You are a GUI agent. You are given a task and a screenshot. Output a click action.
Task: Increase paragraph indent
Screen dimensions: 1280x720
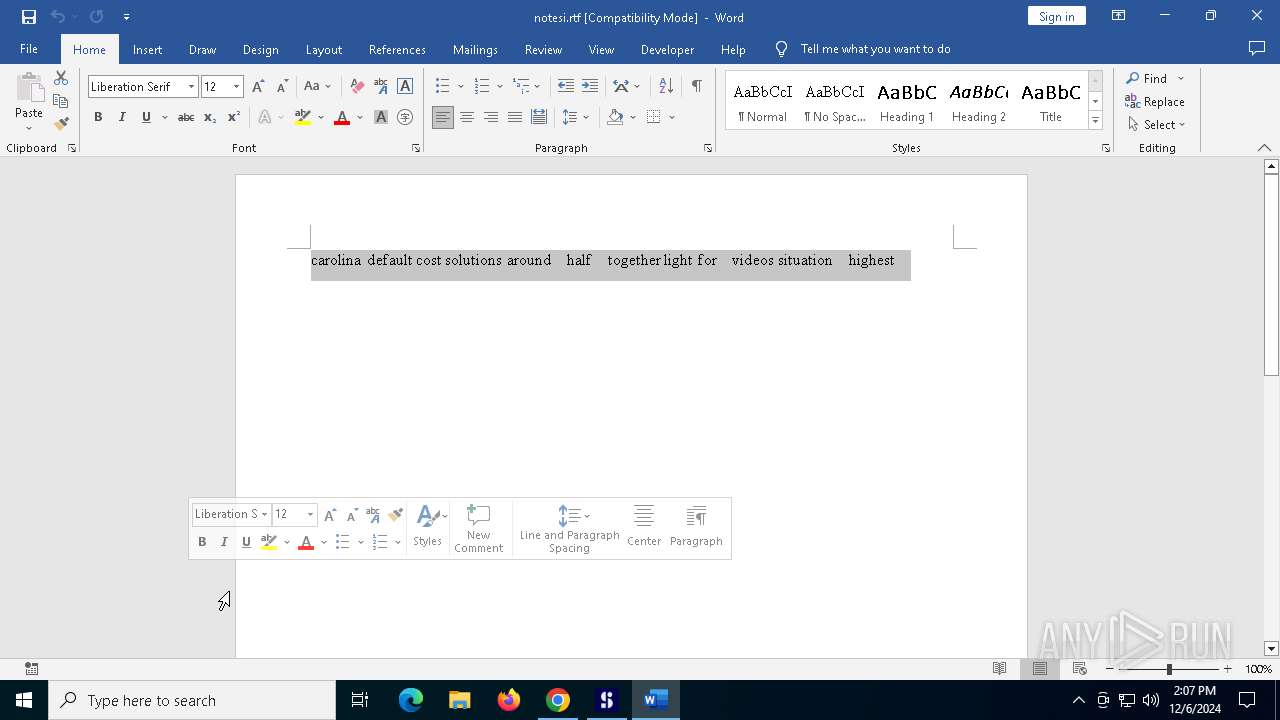(590, 87)
